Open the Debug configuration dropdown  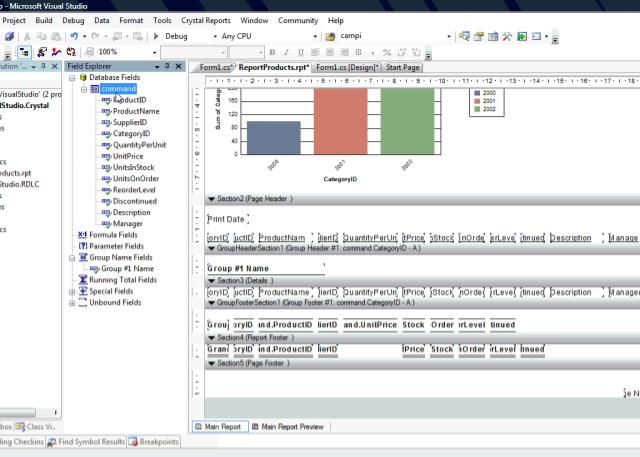click(215, 36)
